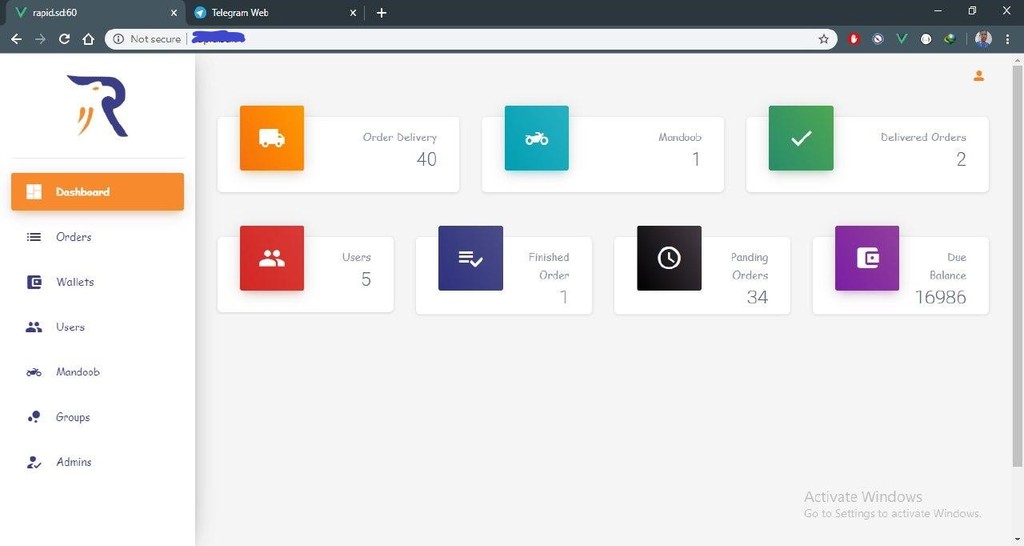Close the rapid.sd:60 tab

click(174, 12)
